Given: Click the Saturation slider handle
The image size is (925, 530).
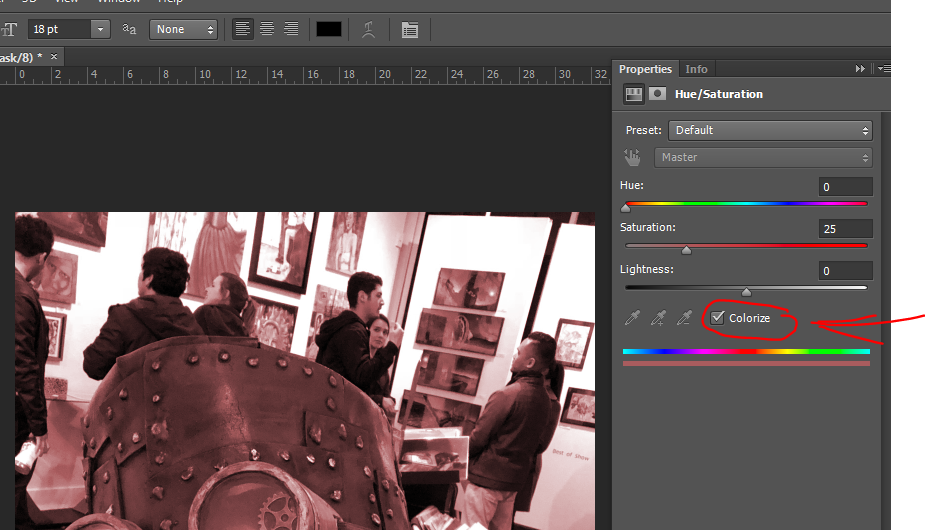Looking at the screenshot, I should [x=686, y=250].
